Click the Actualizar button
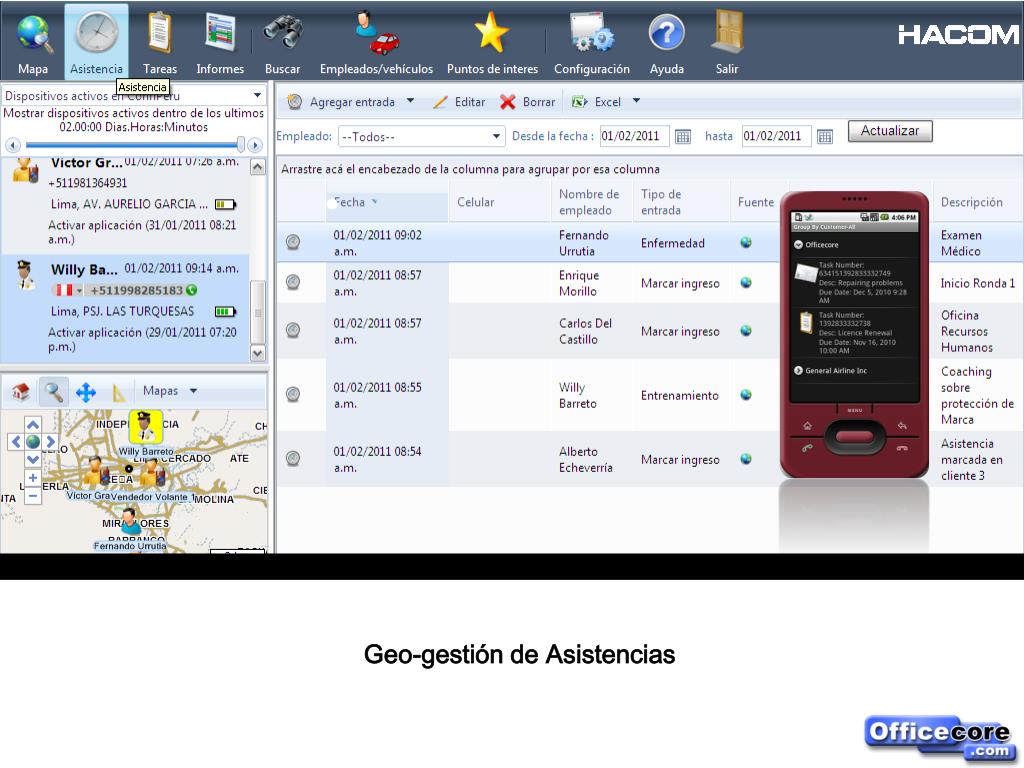1024x768 pixels. (x=890, y=131)
